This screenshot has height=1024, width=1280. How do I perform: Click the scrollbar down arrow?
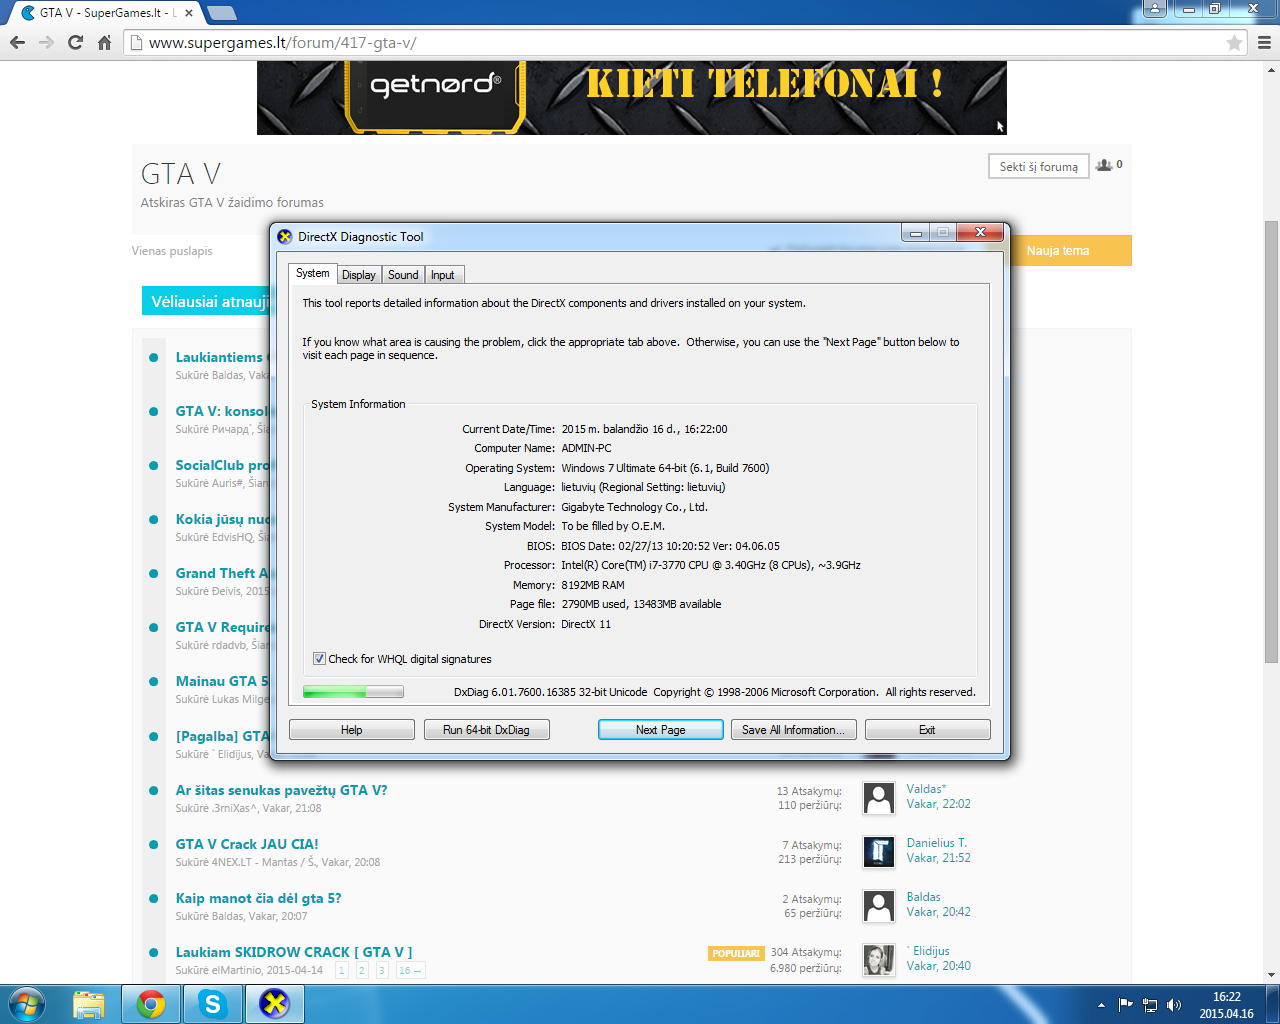(1272, 975)
